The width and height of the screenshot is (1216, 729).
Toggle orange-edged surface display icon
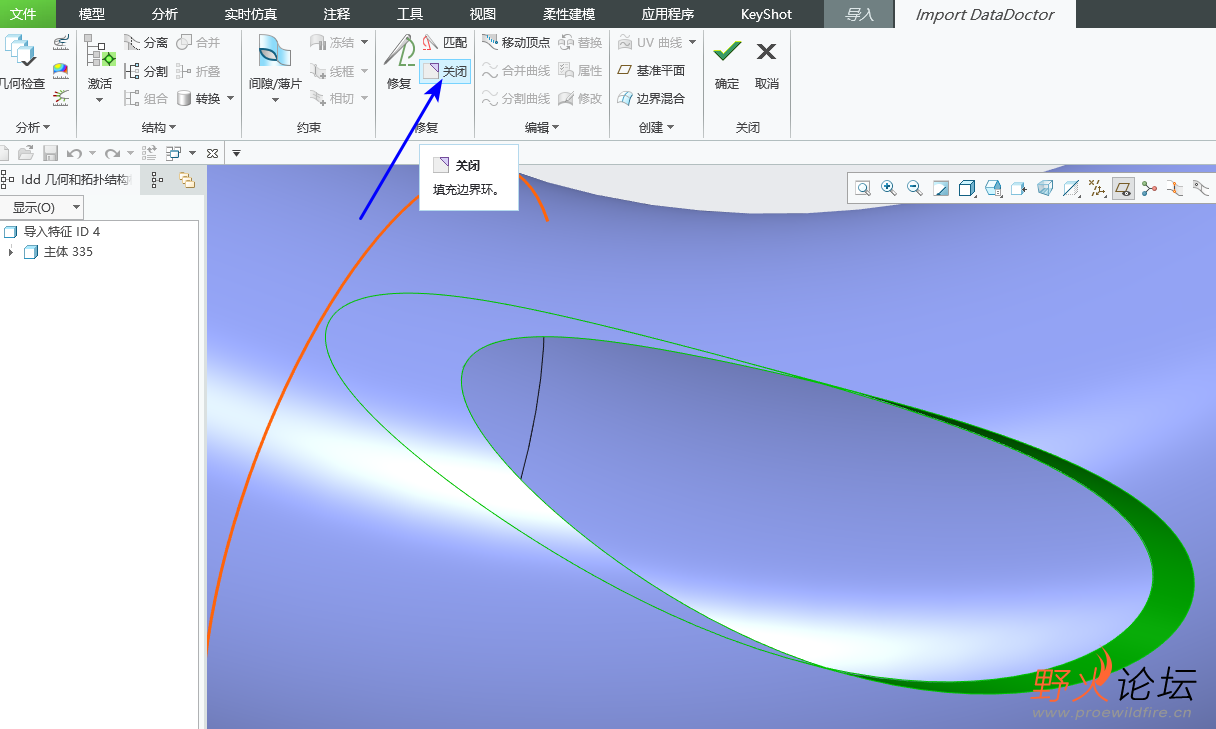tap(1175, 187)
